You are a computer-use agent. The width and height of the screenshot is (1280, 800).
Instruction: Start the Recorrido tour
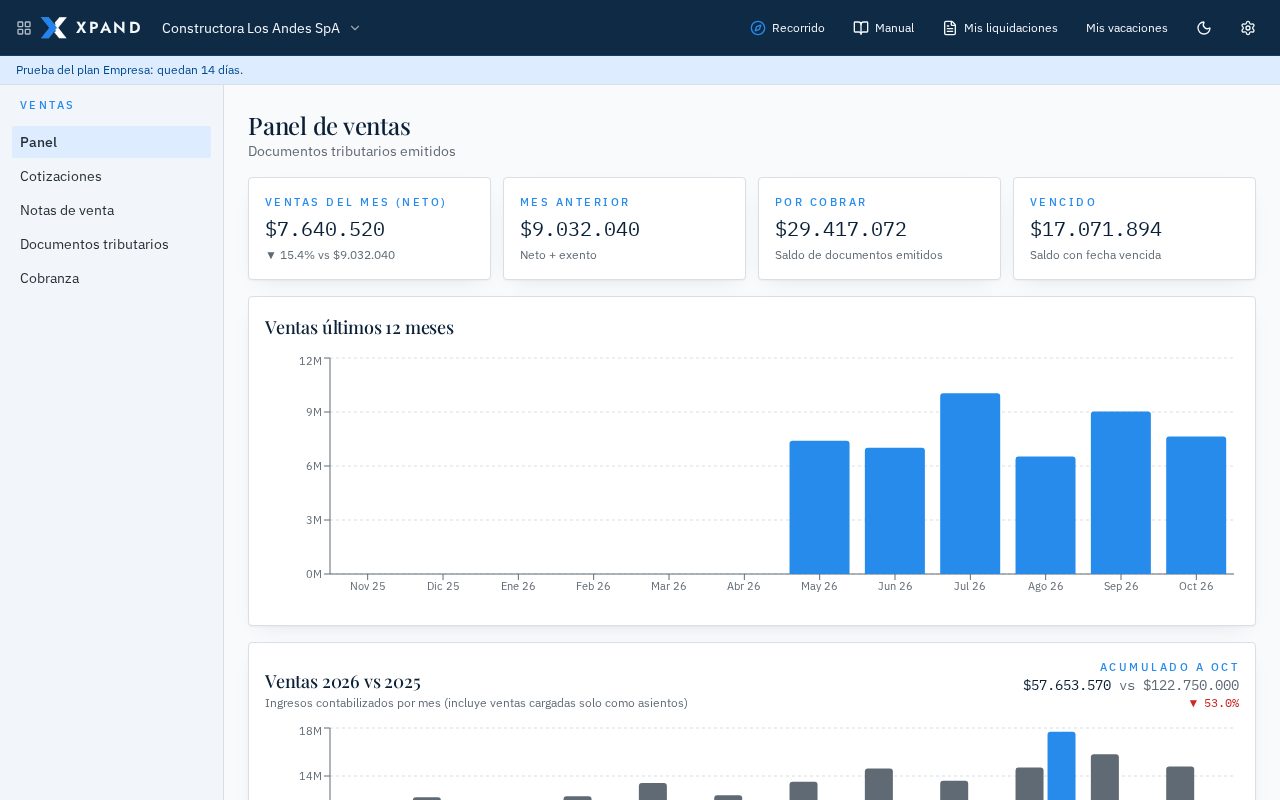point(788,28)
